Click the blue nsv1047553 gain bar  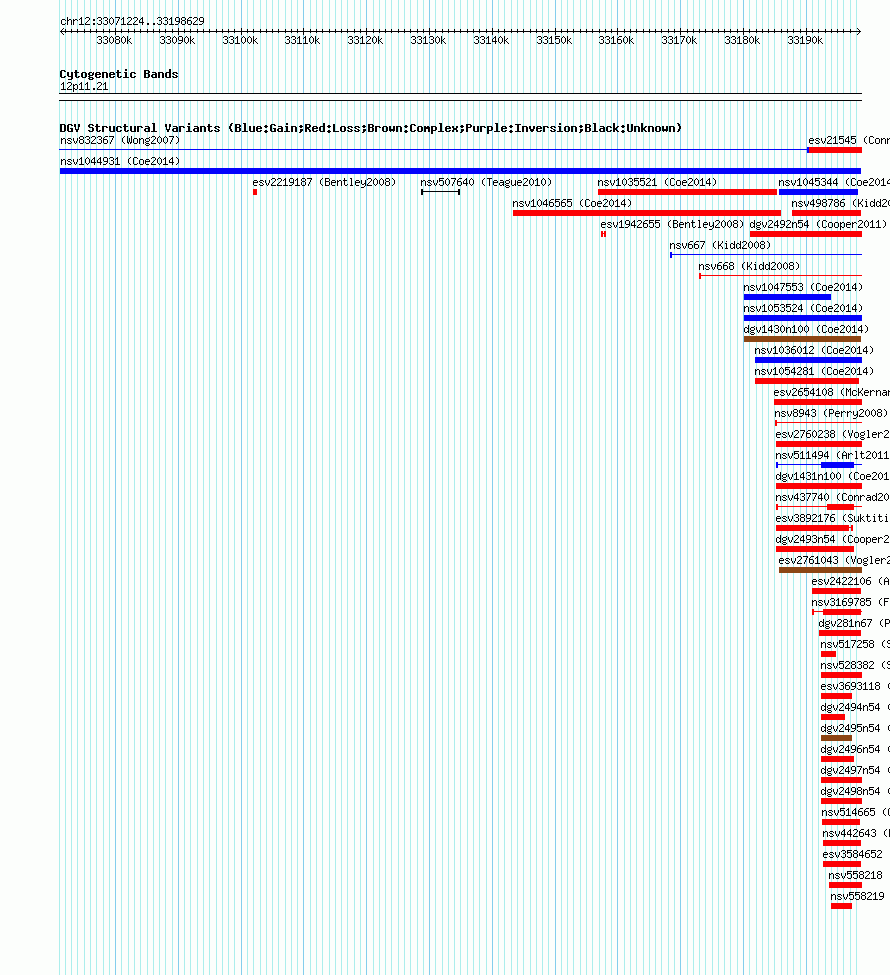tap(787, 297)
